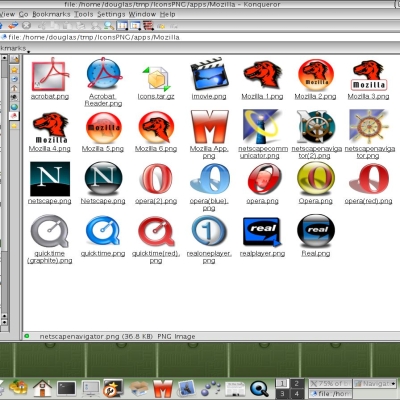The image size is (400, 400).
Task: Select the imovie.png clapperboard icon
Action: coord(209,74)
